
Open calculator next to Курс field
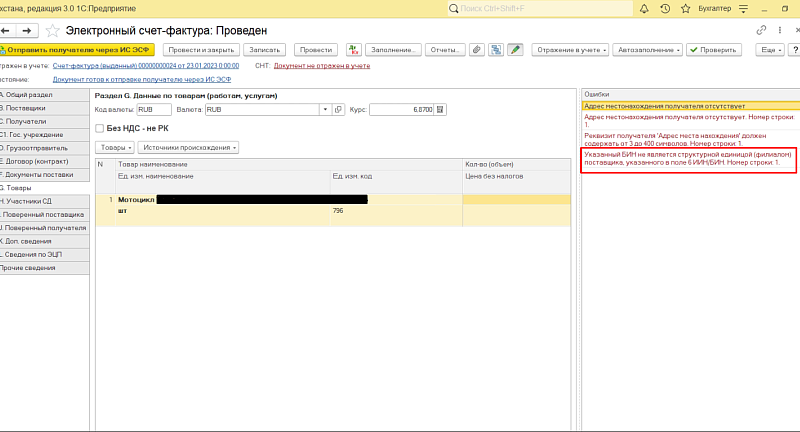pos(442,110)
